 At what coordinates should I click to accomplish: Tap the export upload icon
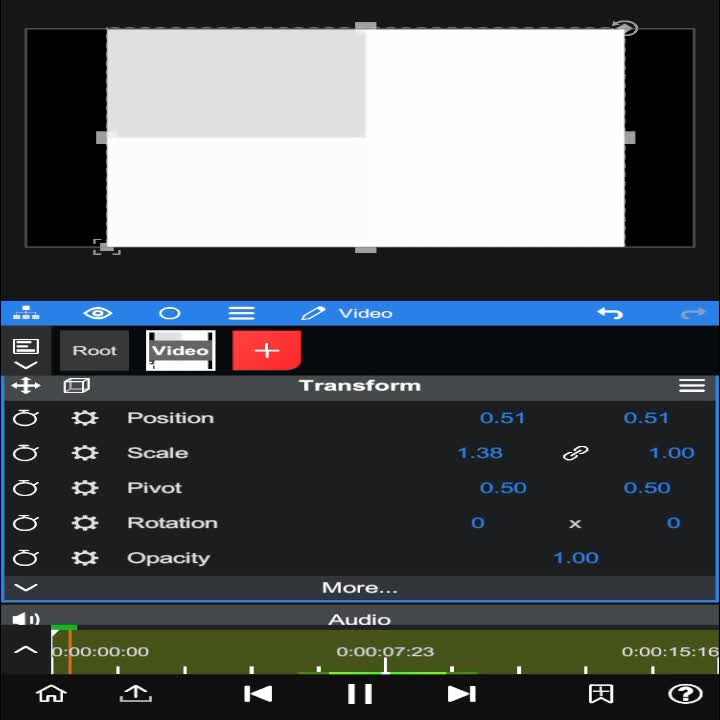tap(135, 693)
